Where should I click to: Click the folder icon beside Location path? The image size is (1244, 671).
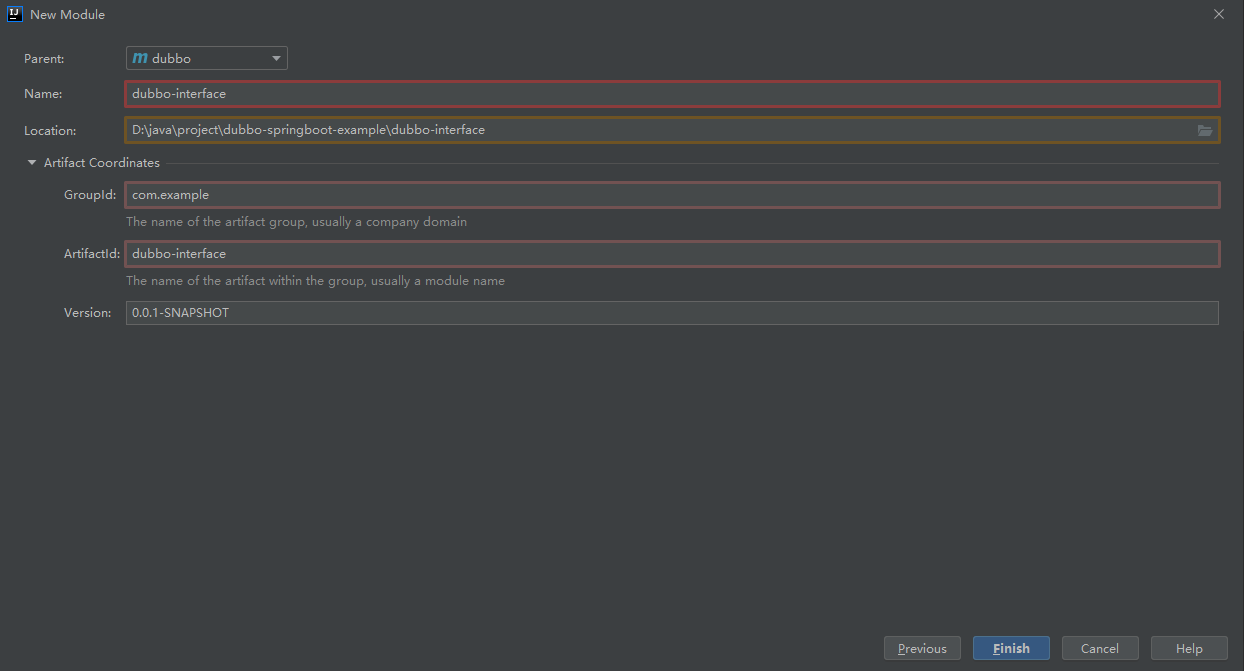click(x=1204, y=129)
